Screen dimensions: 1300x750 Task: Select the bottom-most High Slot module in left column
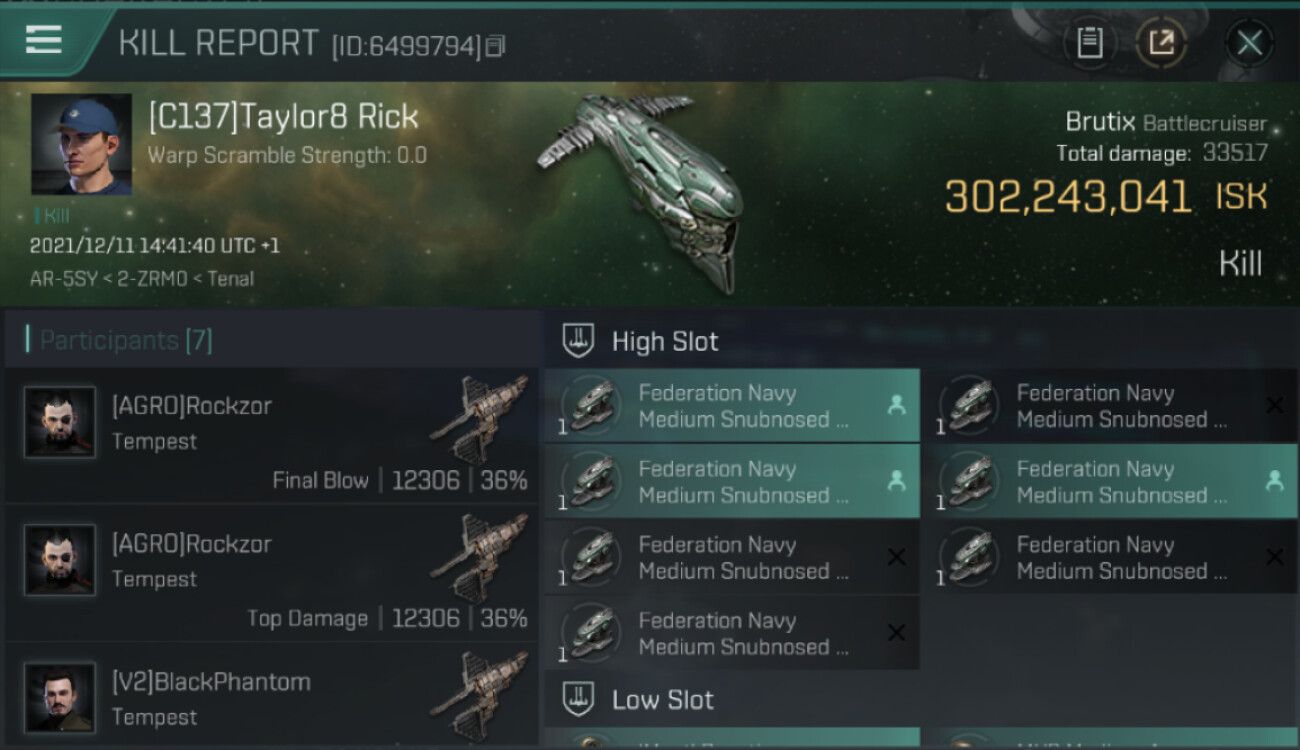click(731, 633)
